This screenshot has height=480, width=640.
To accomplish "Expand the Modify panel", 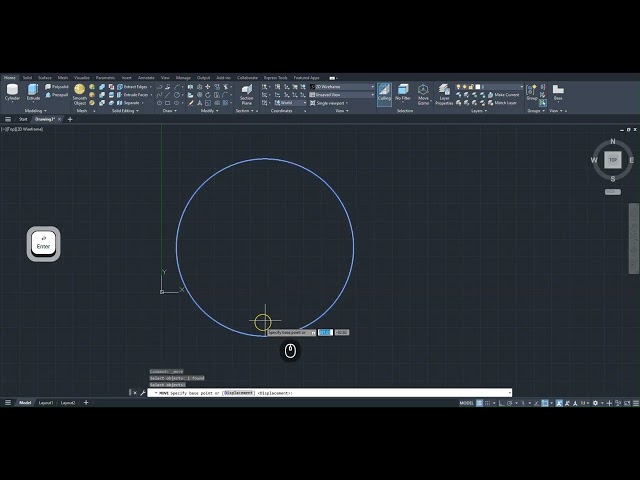I will [209, 111].
